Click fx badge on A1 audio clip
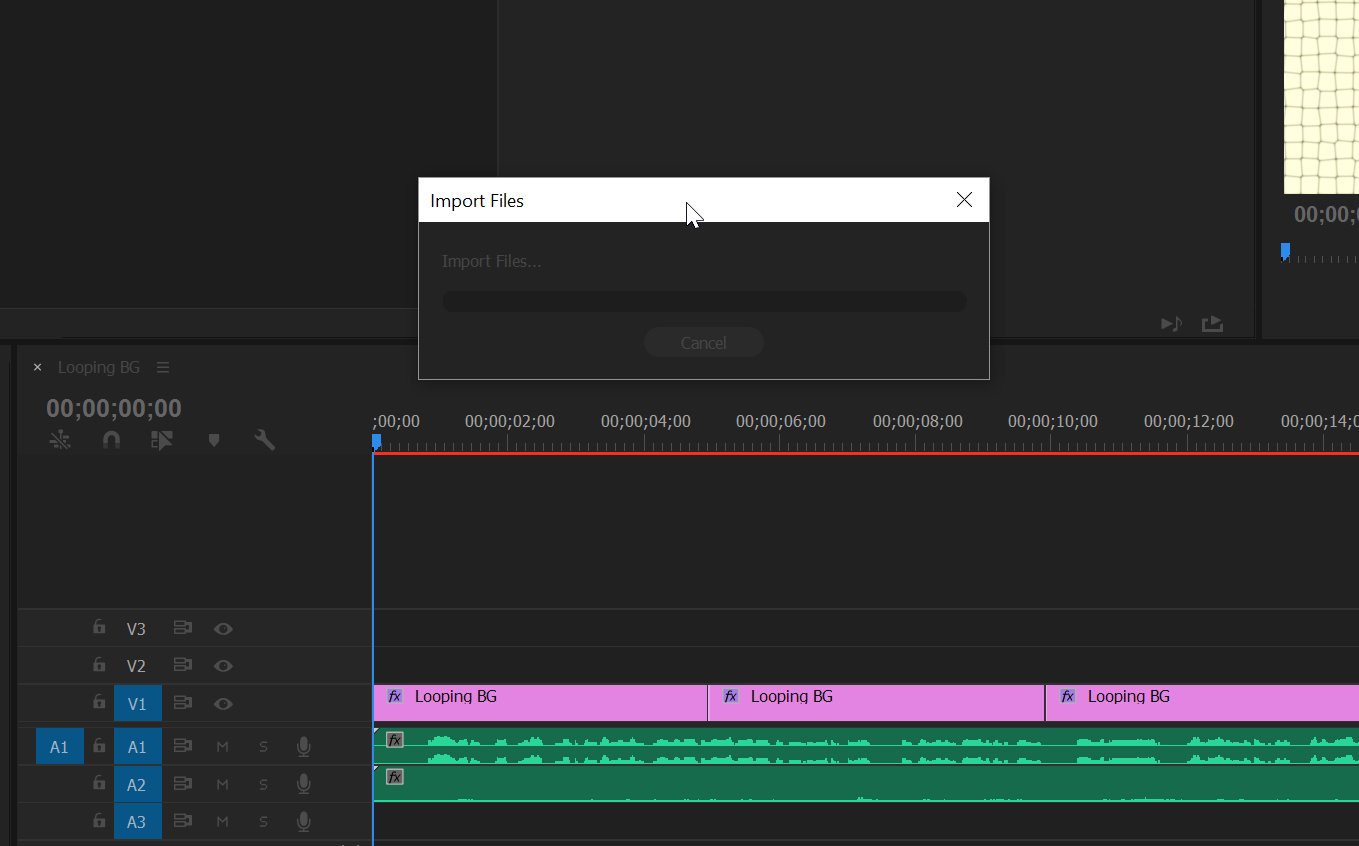 [395, 740]
